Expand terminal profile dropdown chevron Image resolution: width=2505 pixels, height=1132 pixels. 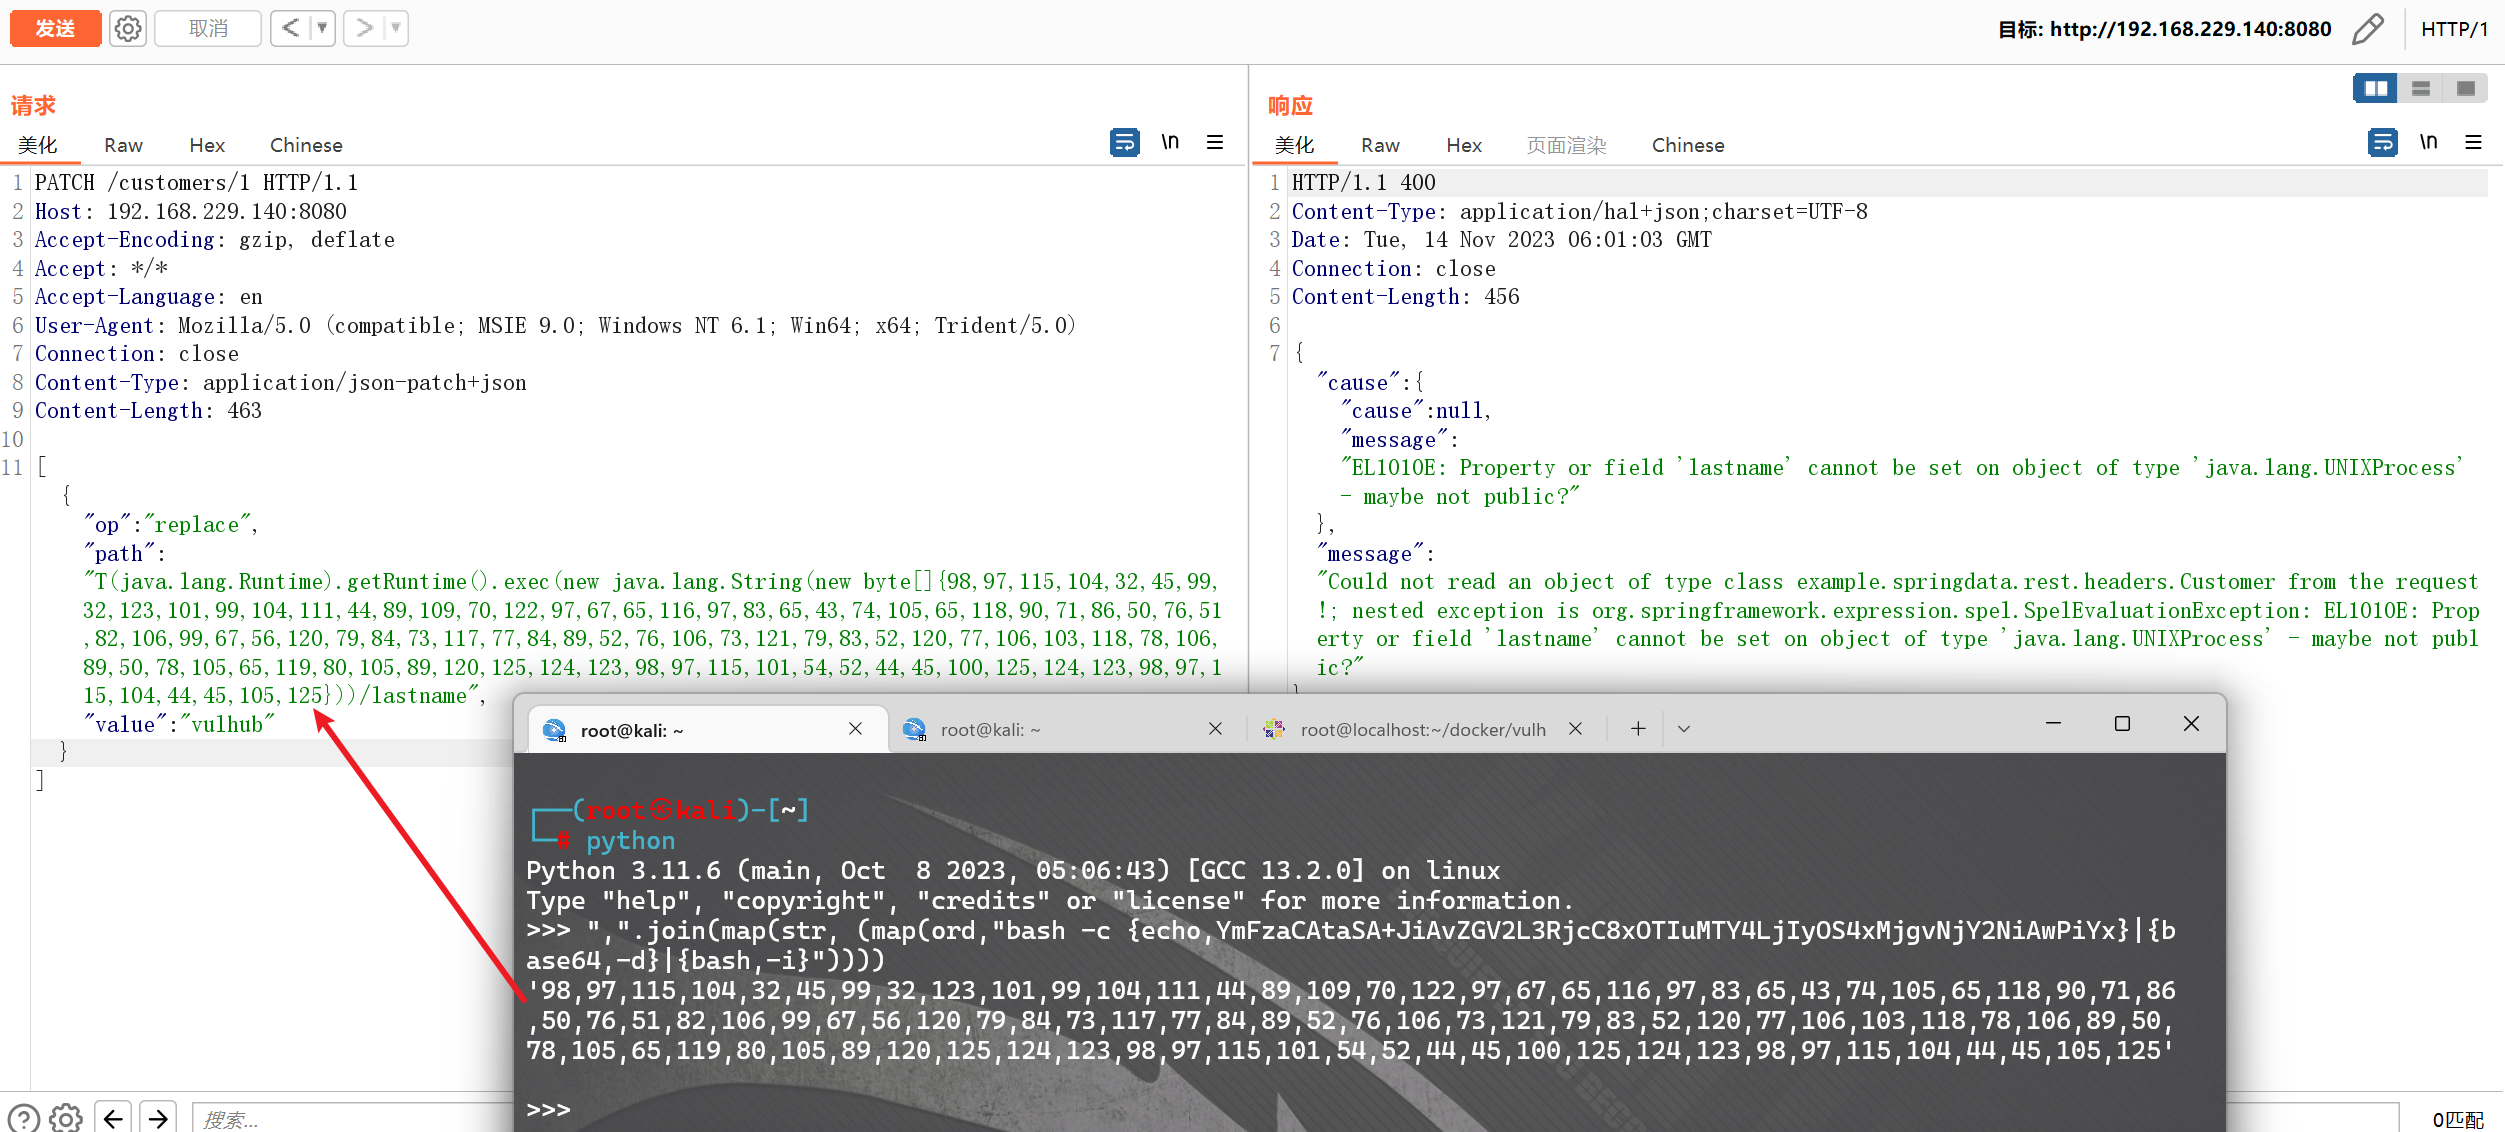[x=1684, y=729]
